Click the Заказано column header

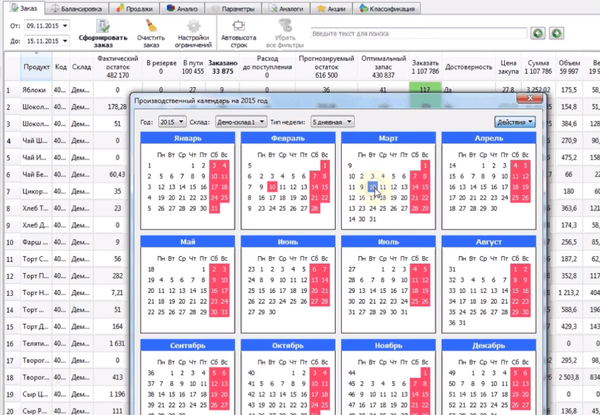[x=223, y=67]
